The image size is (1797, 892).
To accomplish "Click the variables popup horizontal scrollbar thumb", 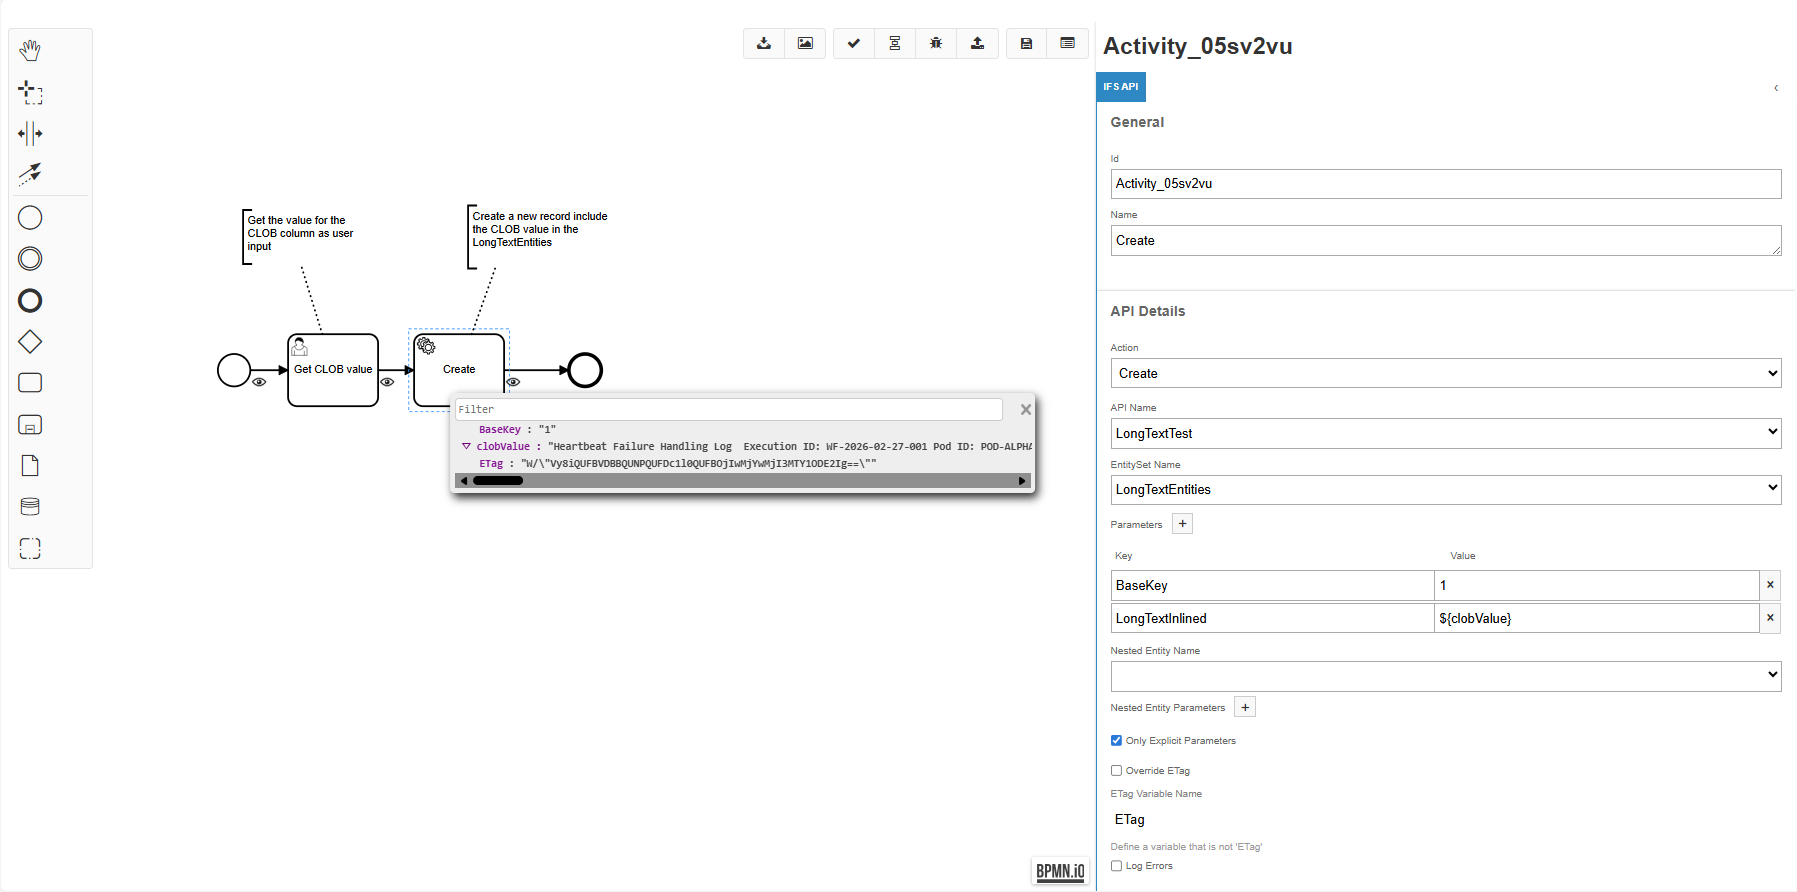I will pyautogui.click(x=498, y=481).
